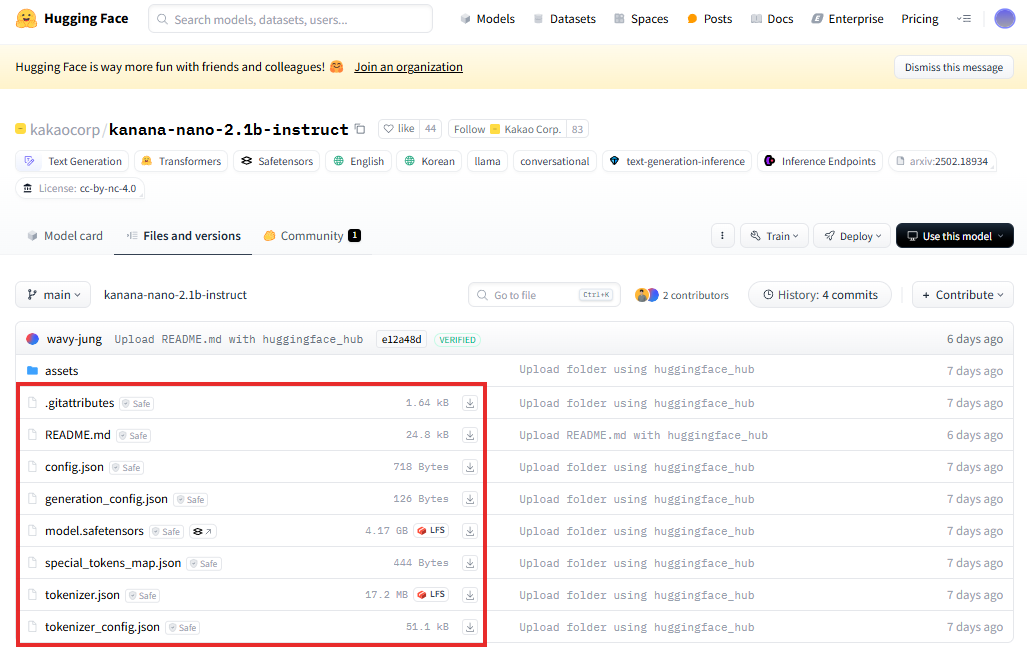Click the Inference Endpoints tag

[x=820, y=161]
